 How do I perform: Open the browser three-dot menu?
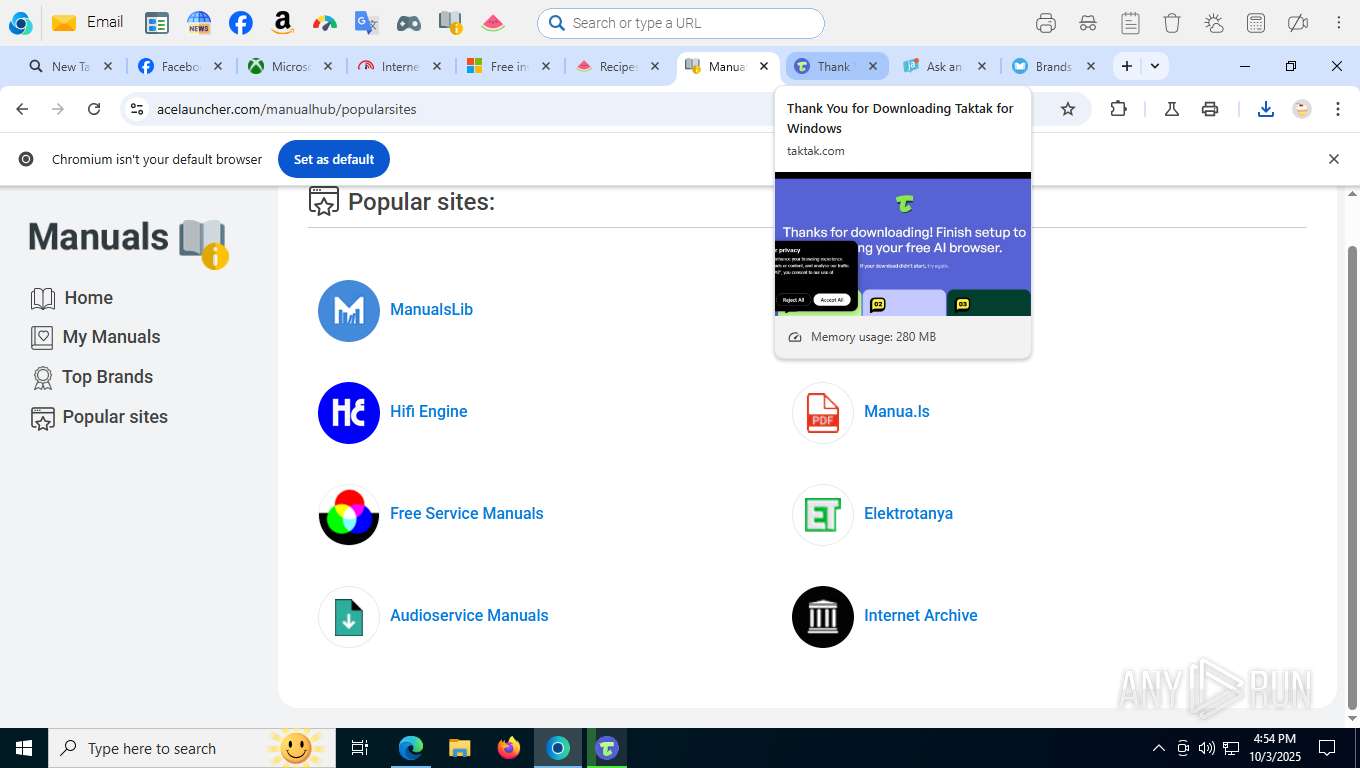[1338, 109]
